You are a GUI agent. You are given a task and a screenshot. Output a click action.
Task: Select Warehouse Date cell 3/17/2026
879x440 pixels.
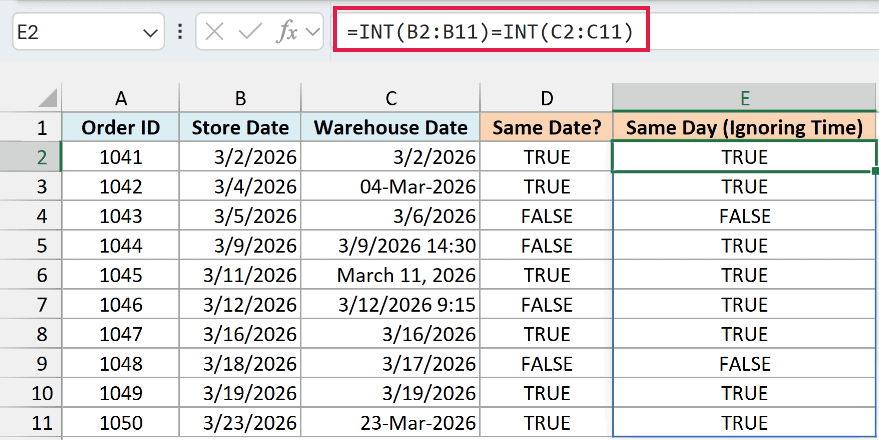(390, 364)
